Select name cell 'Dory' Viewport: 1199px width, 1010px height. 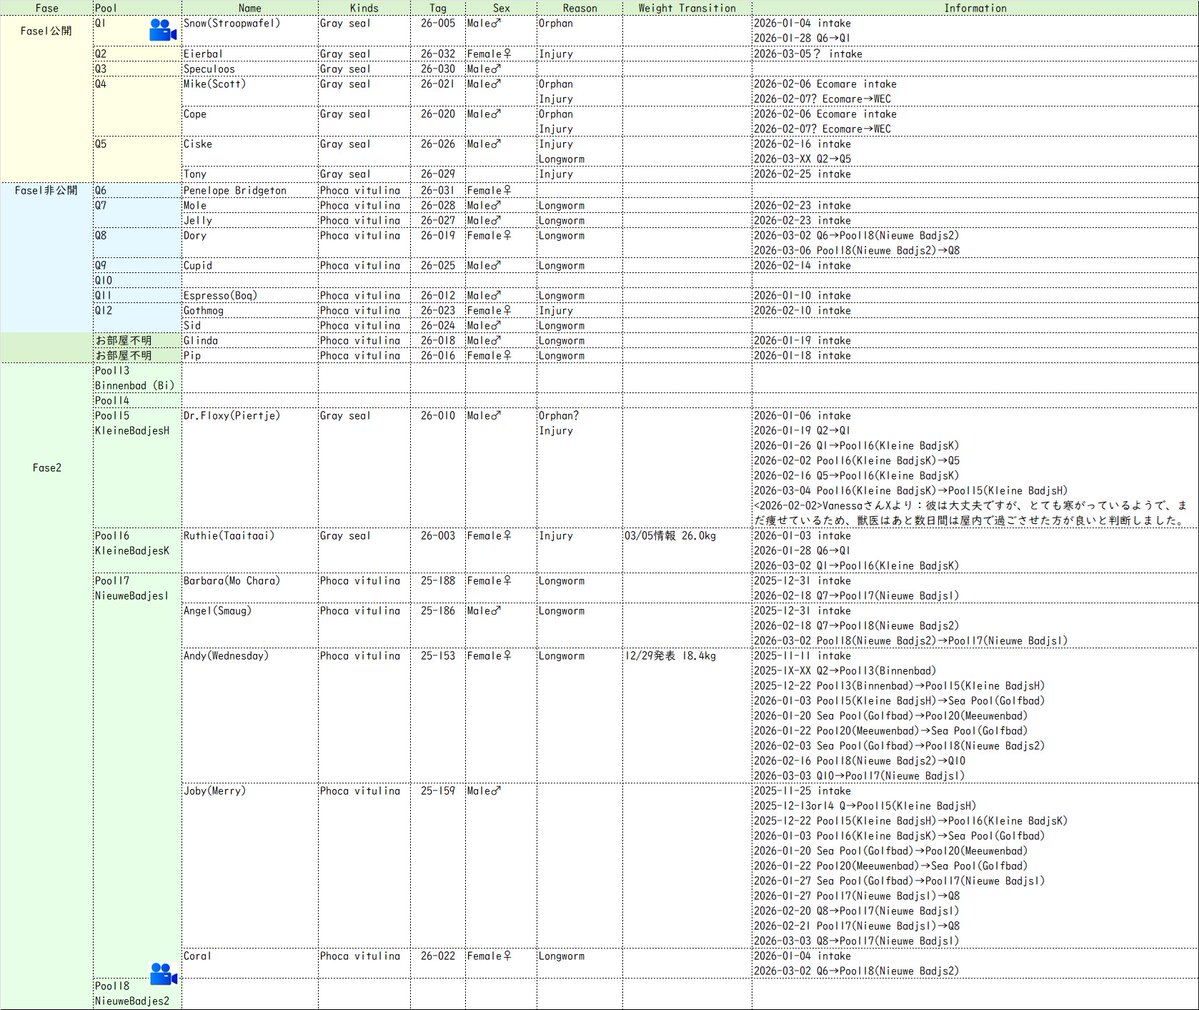click(x=250, y=243)
